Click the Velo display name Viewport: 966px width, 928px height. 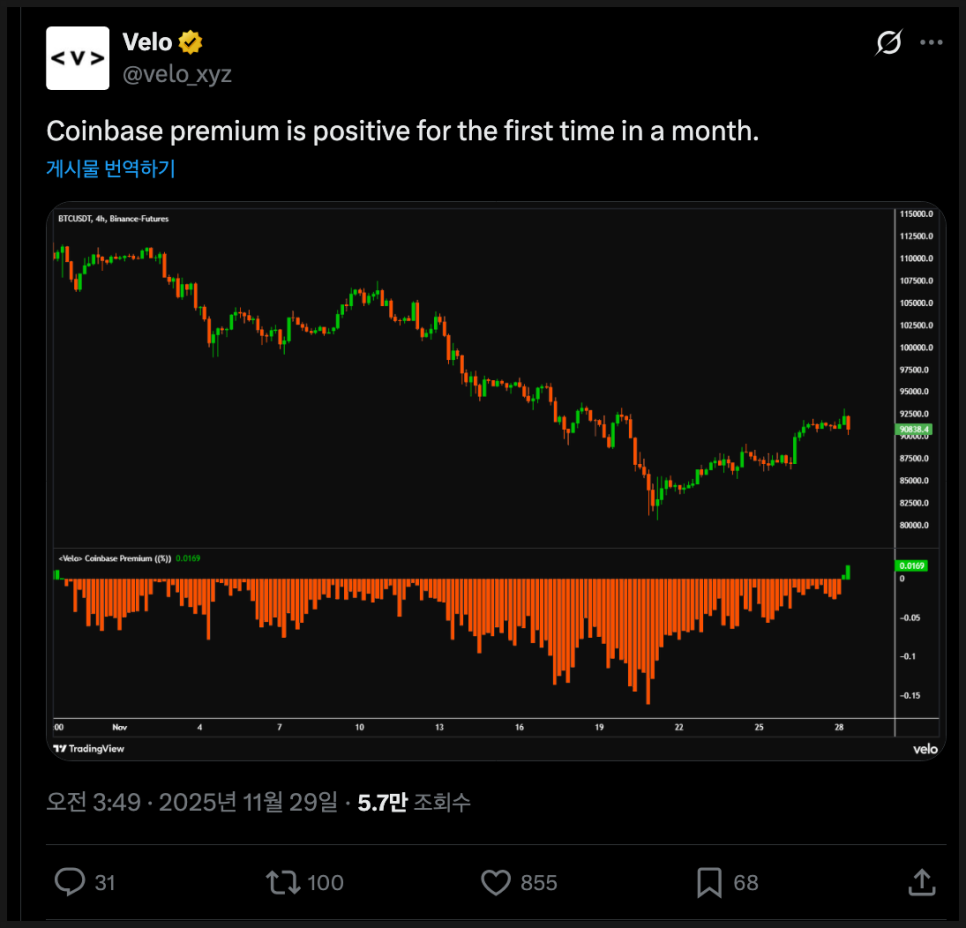pos(147,43)
